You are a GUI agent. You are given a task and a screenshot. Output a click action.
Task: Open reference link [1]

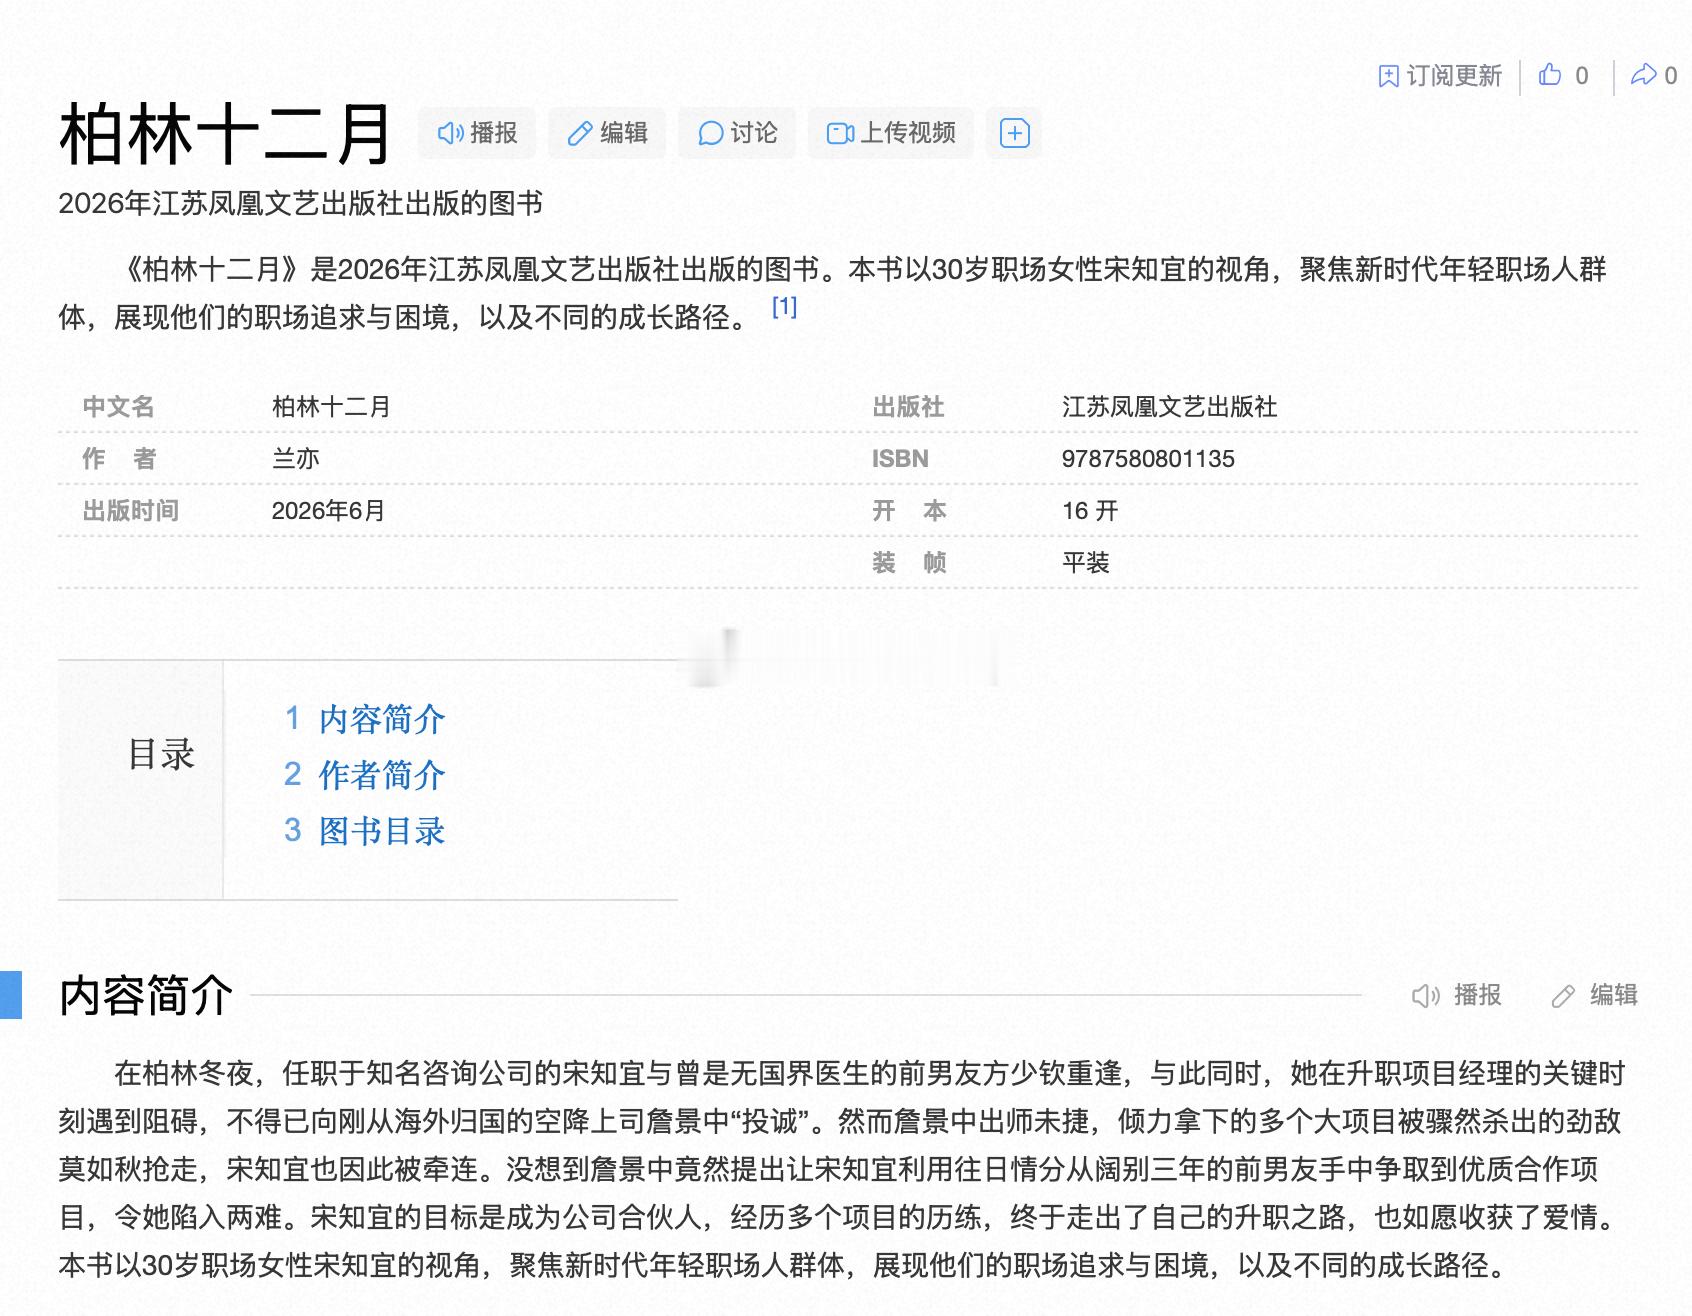tap(784, 307)
